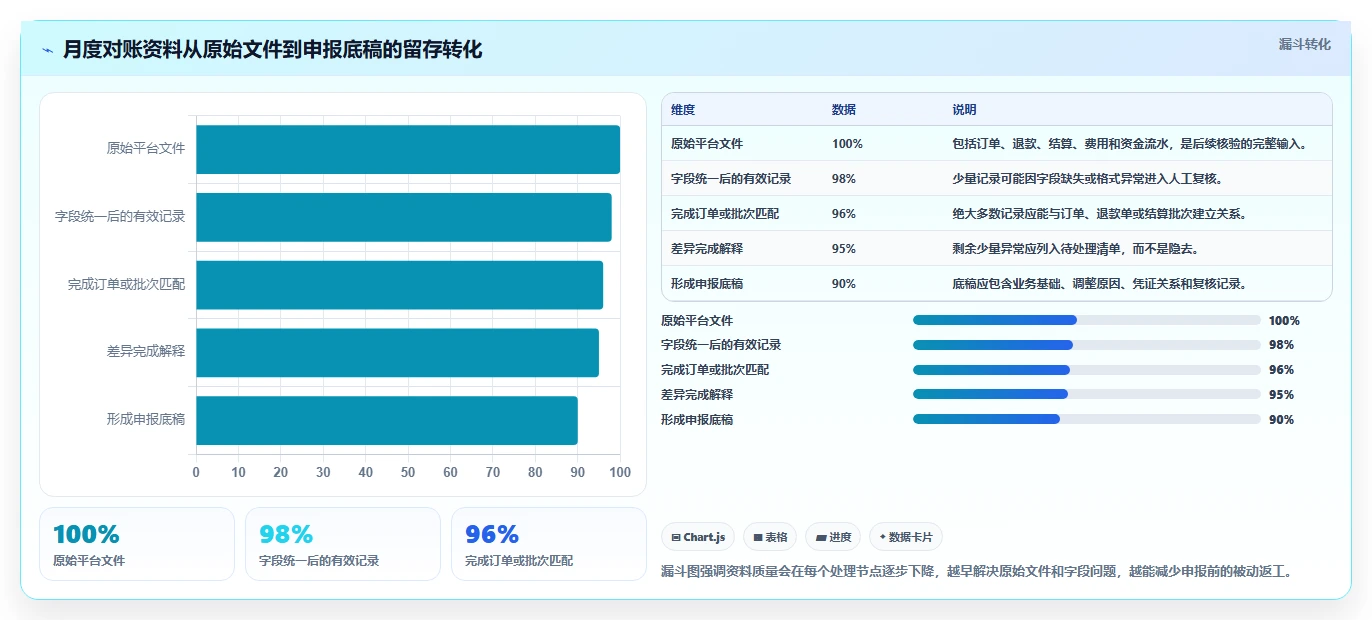
Task: Click the 完成订单或批次匹配 table cell
Action: (x=725, y=214)
